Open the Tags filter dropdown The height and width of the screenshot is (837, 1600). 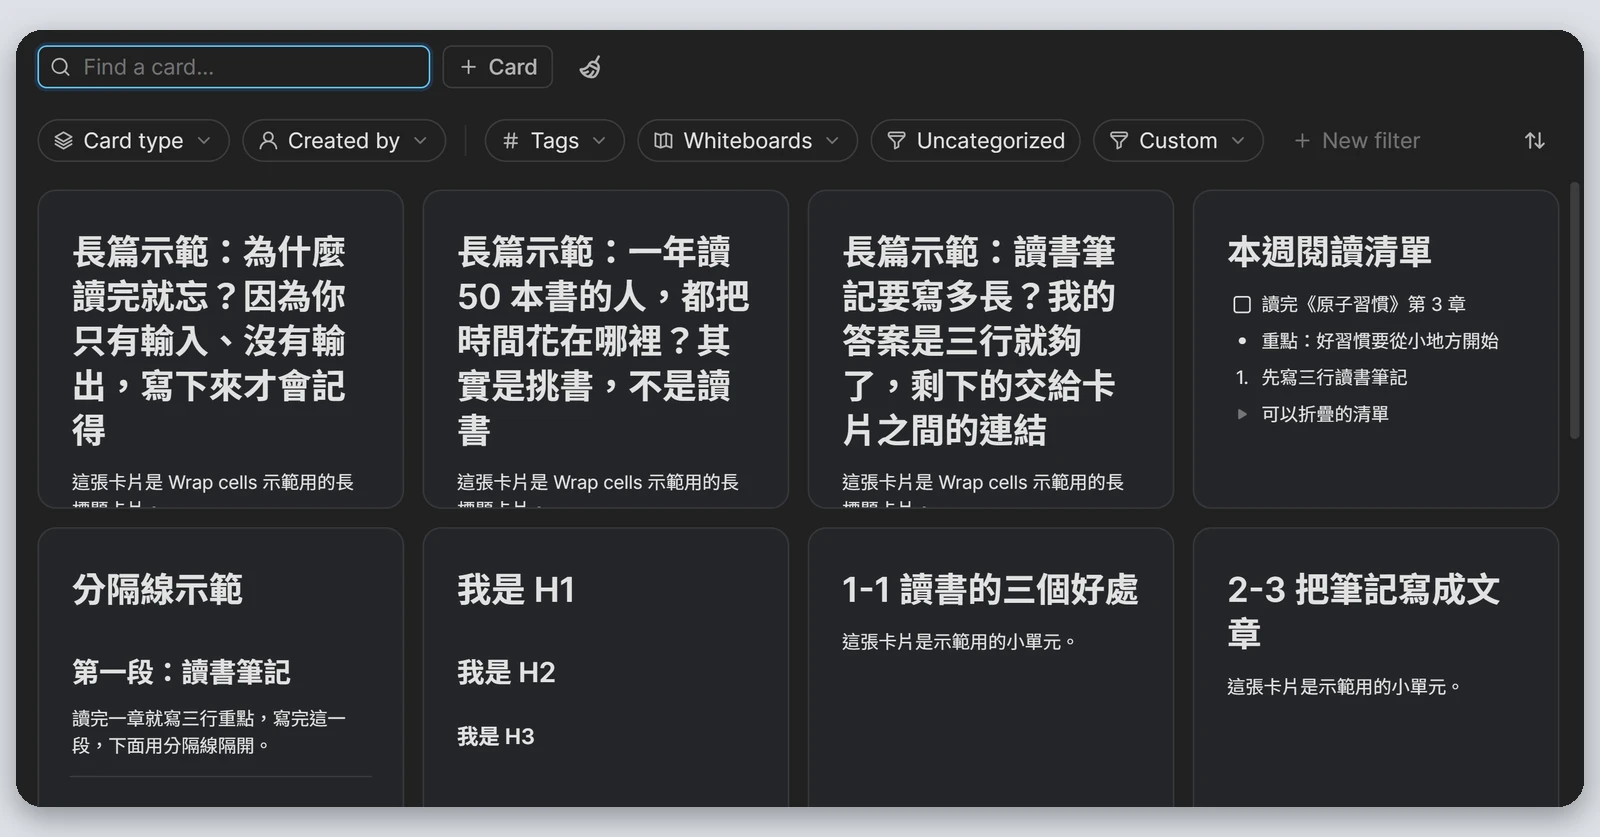(x=555, y=141)
